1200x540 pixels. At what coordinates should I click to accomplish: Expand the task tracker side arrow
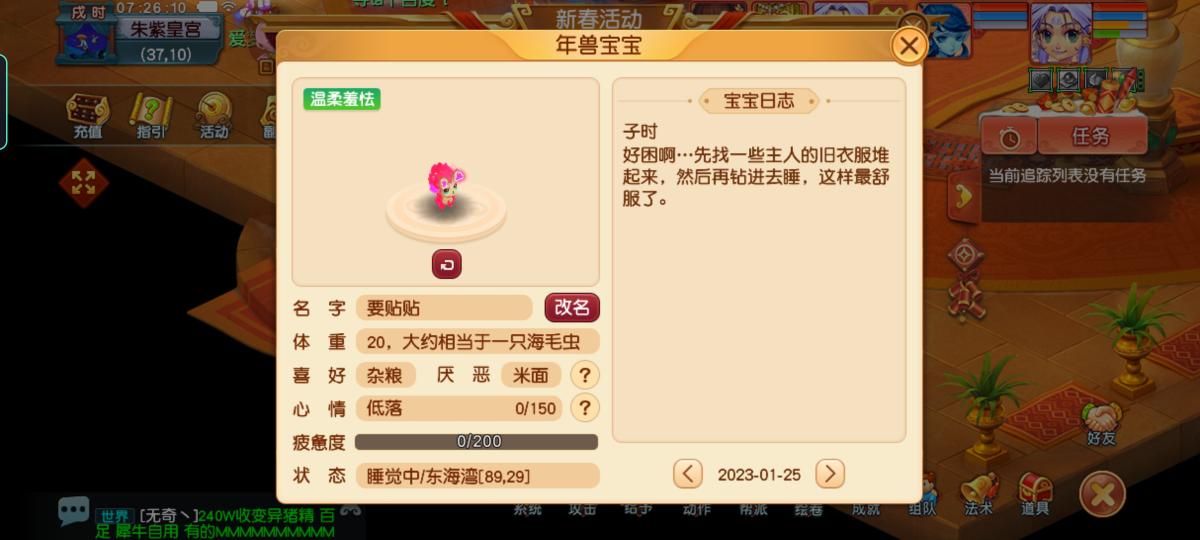coord(963,196)
